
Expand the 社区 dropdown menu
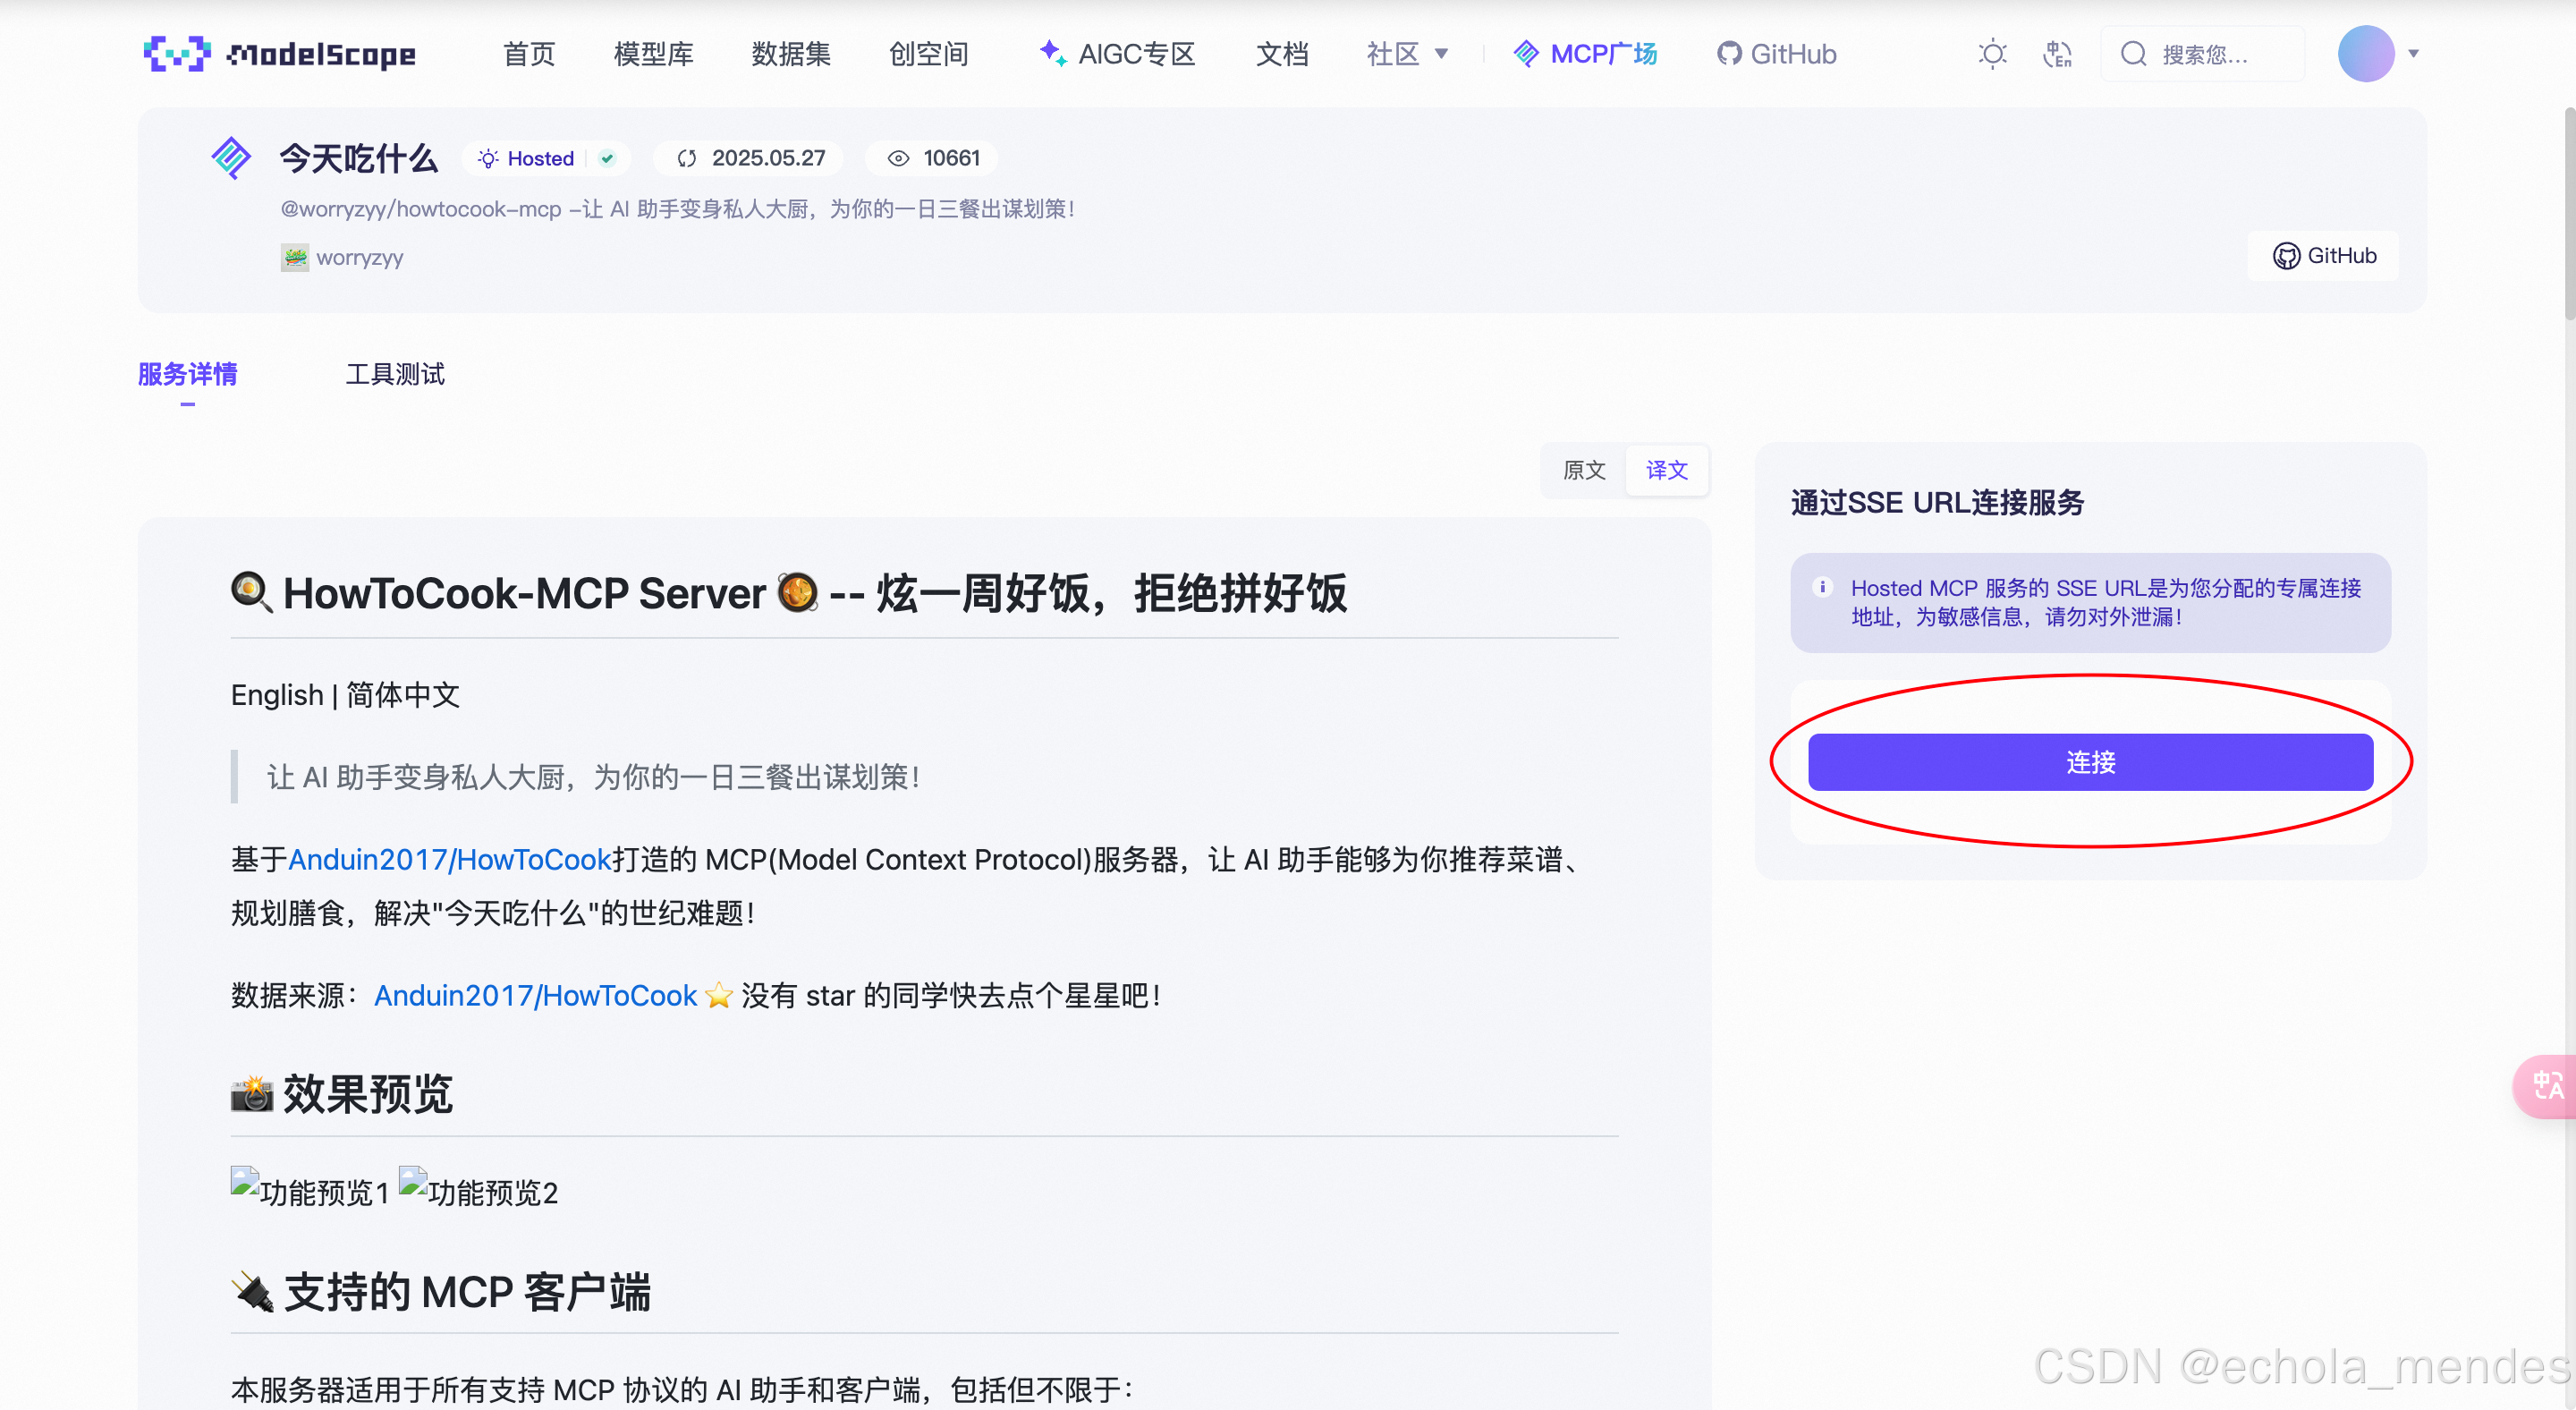pos(1406,53)
